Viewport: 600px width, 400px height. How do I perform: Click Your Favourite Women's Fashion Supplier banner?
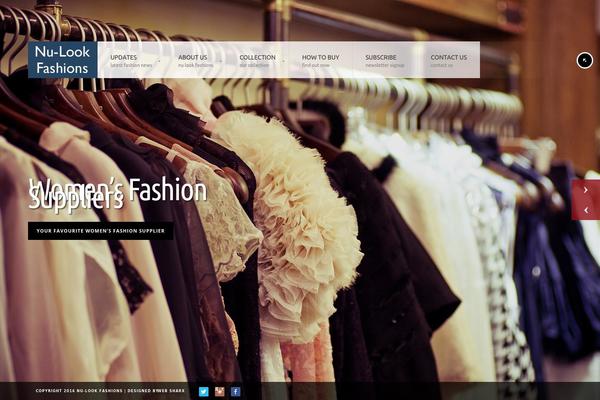pyautogui.click(x=100, y=231)
